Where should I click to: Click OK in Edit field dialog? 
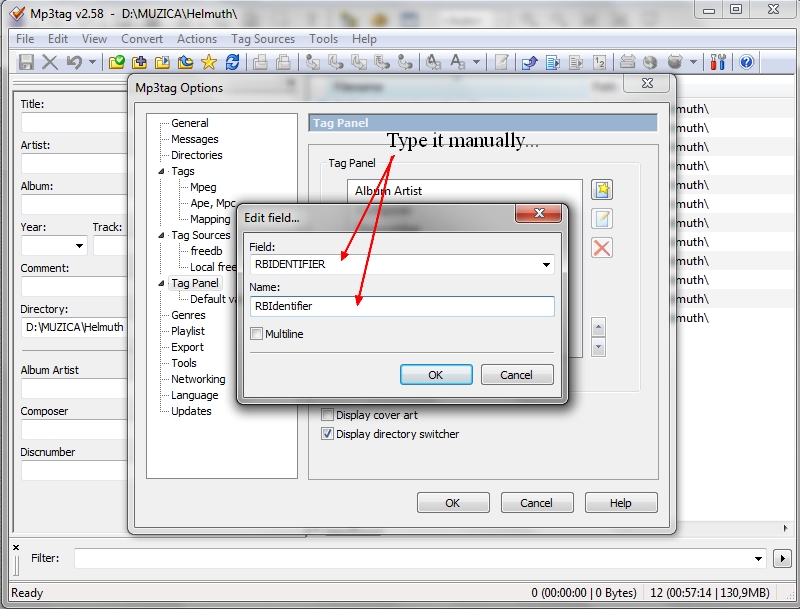[x=436, y=375]
